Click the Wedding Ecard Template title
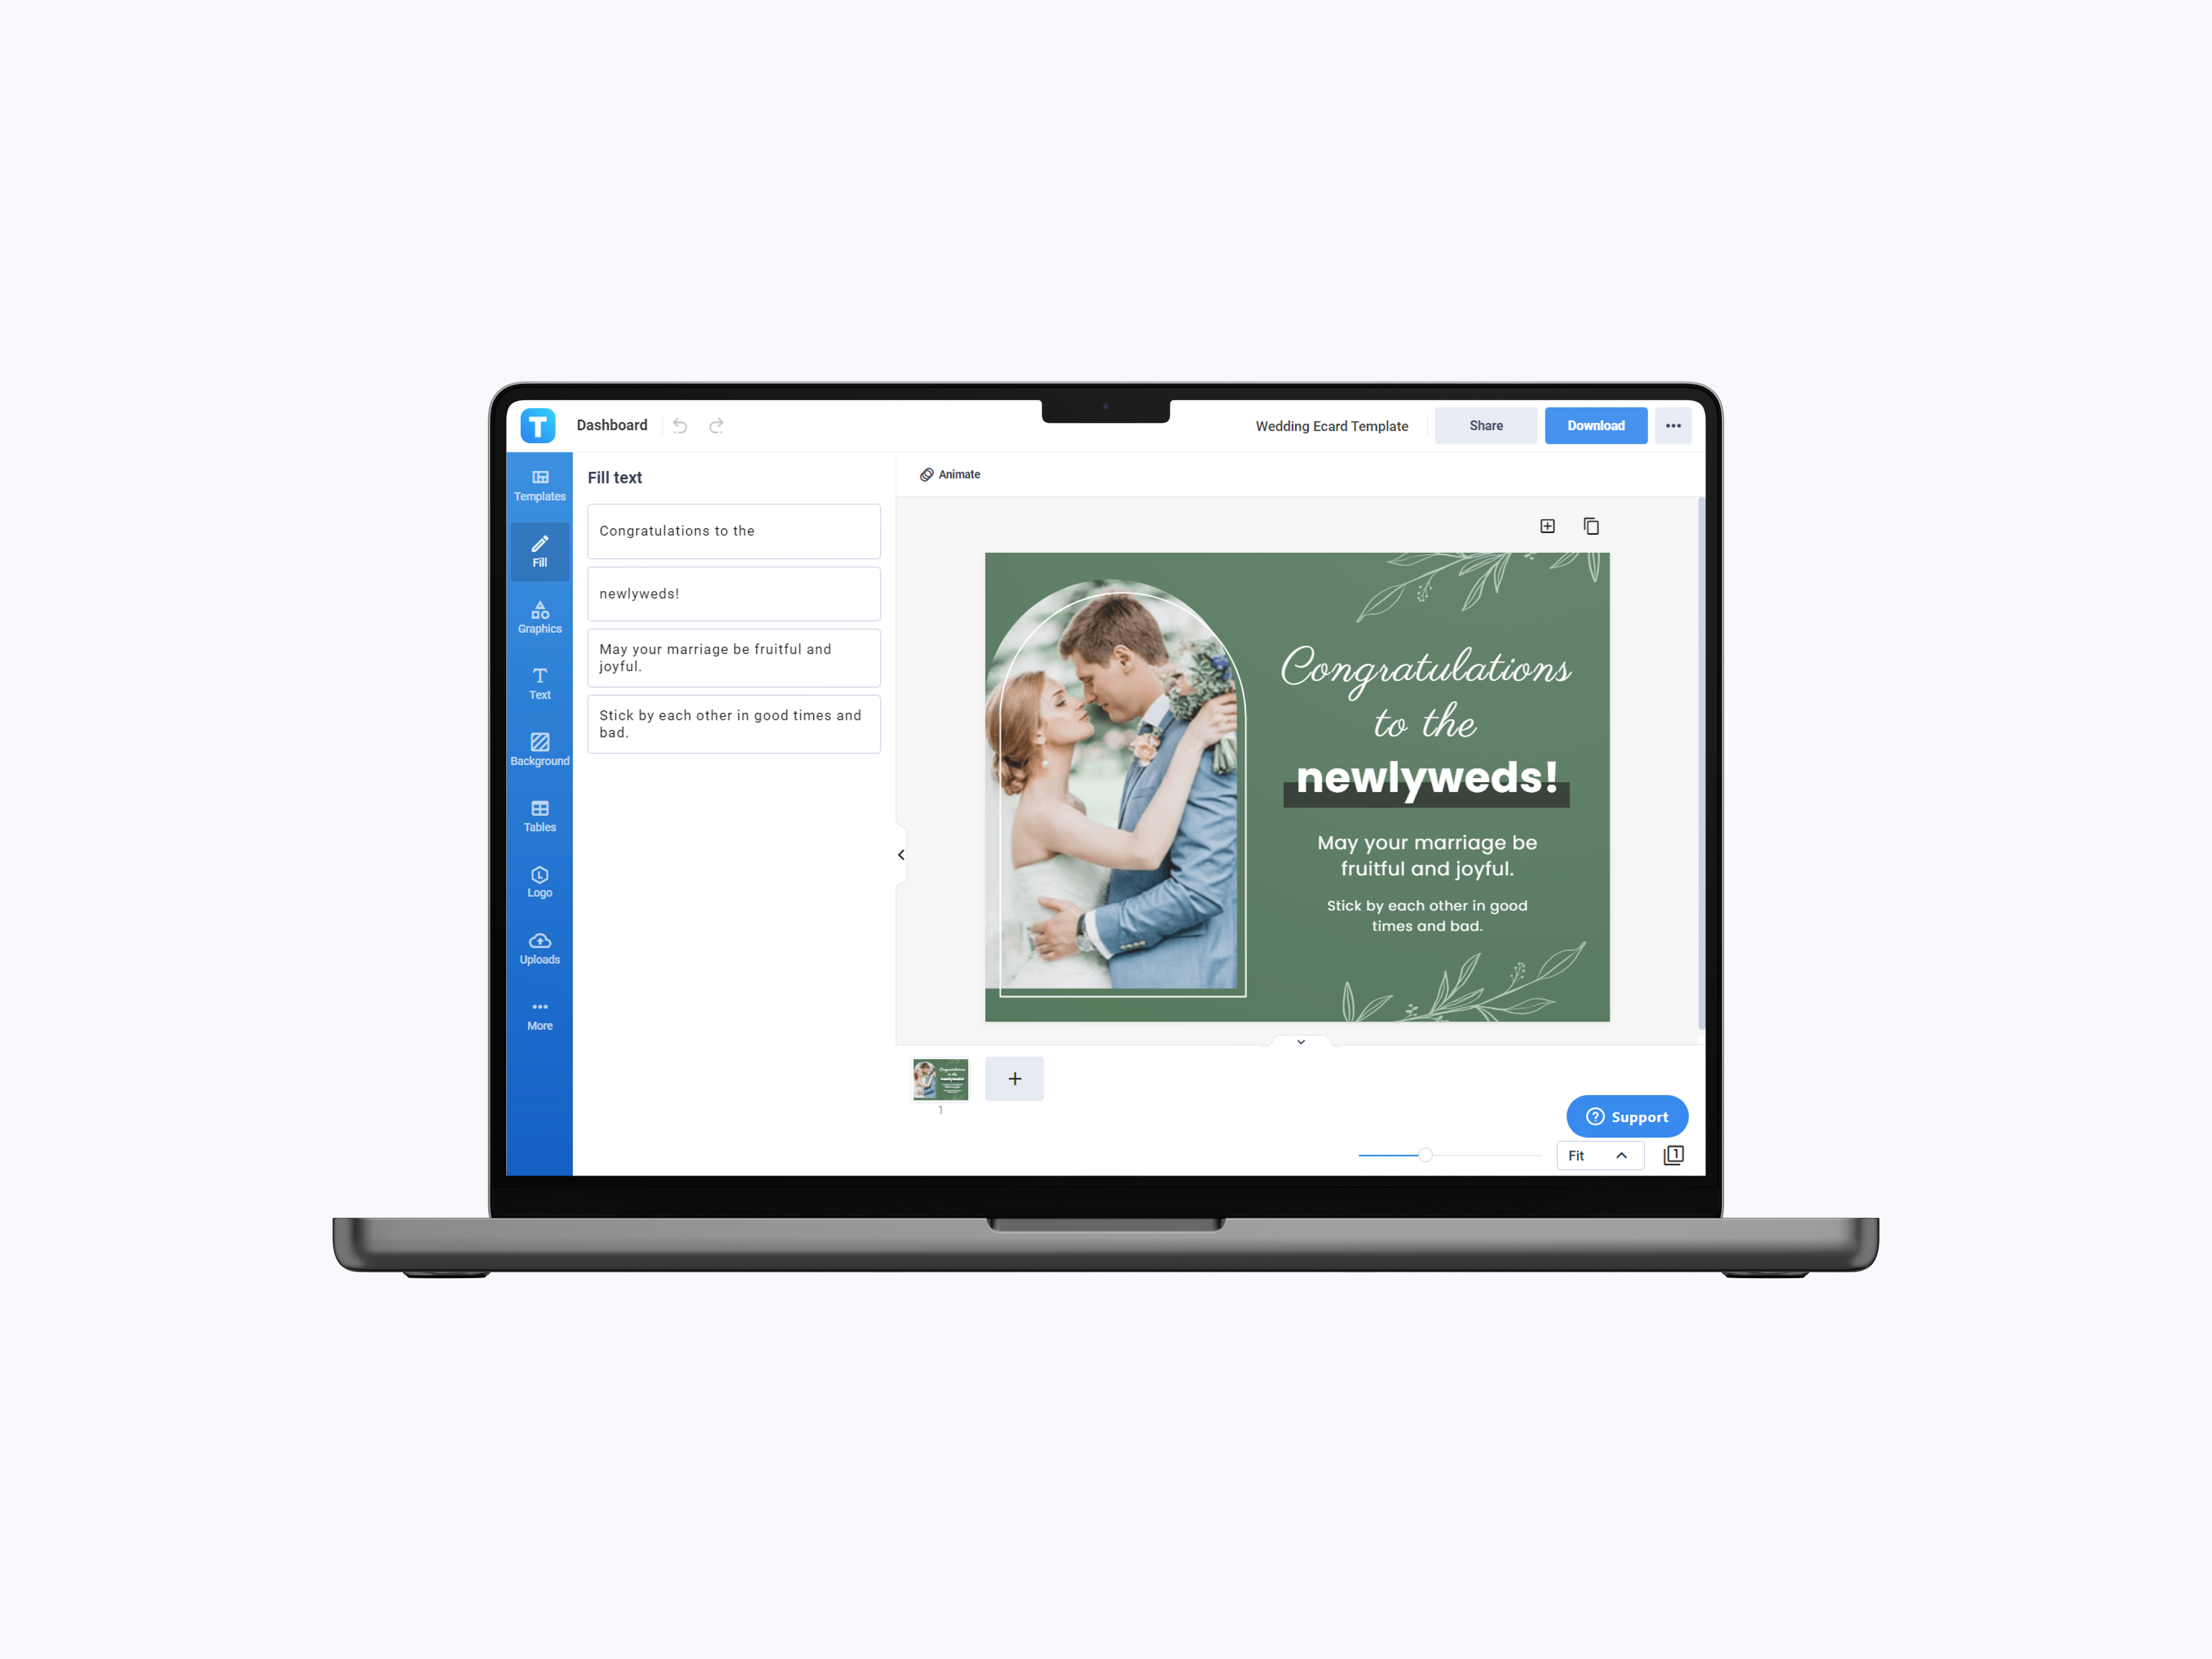 (x=1333, y=425)
